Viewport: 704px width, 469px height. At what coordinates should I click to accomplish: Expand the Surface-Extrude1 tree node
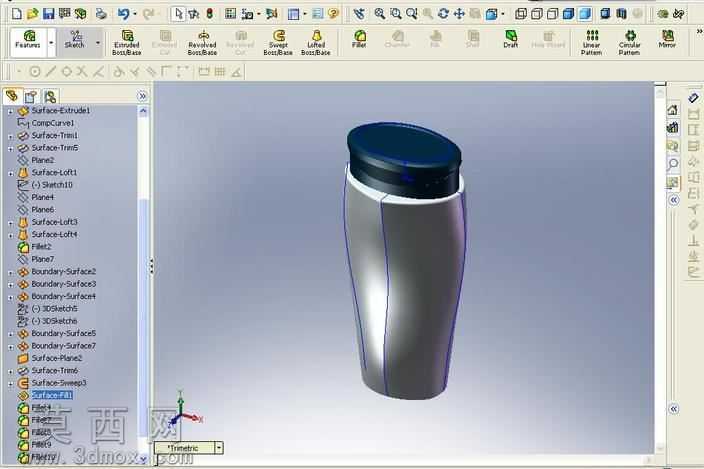pos(10,111)
